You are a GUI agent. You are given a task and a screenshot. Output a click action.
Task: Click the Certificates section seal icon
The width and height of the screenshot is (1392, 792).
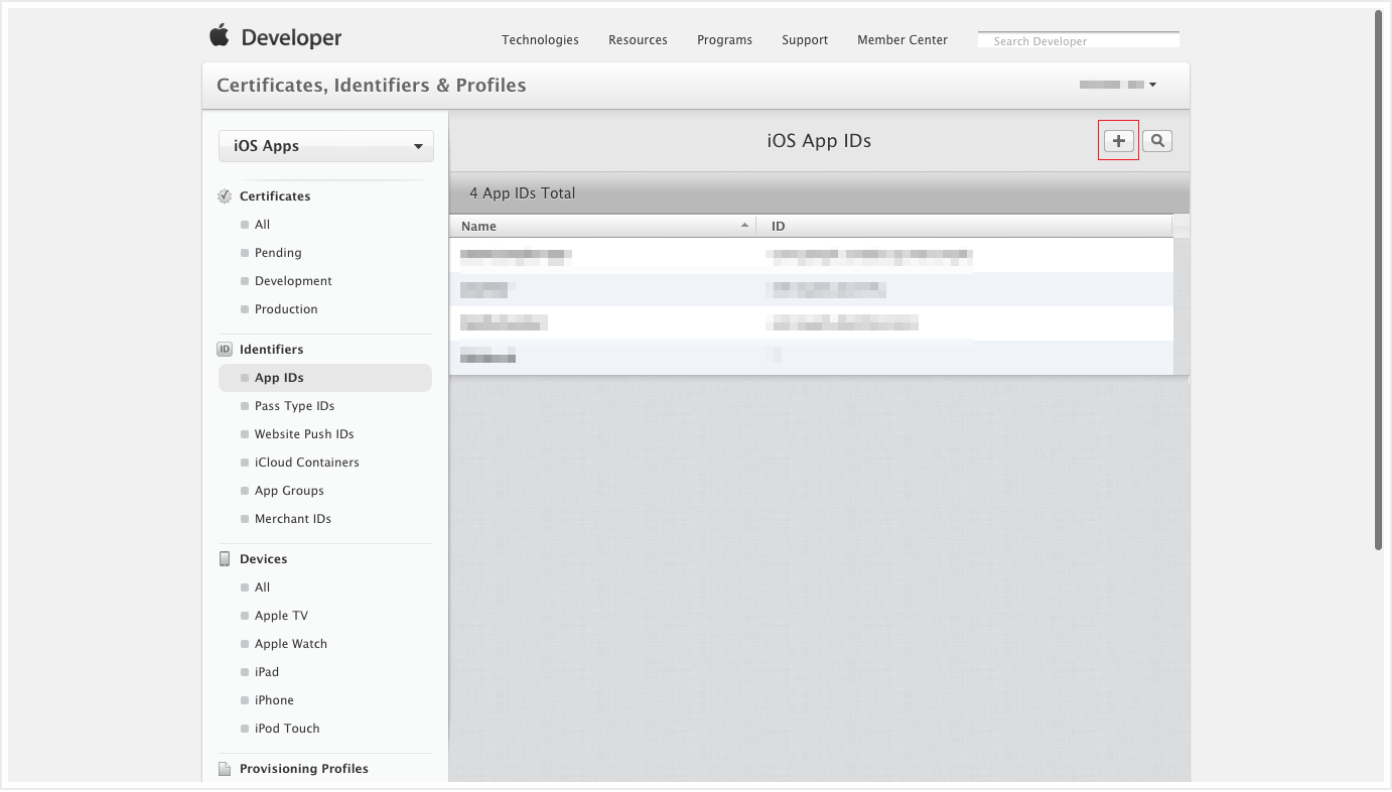click(x=225, y=196)
